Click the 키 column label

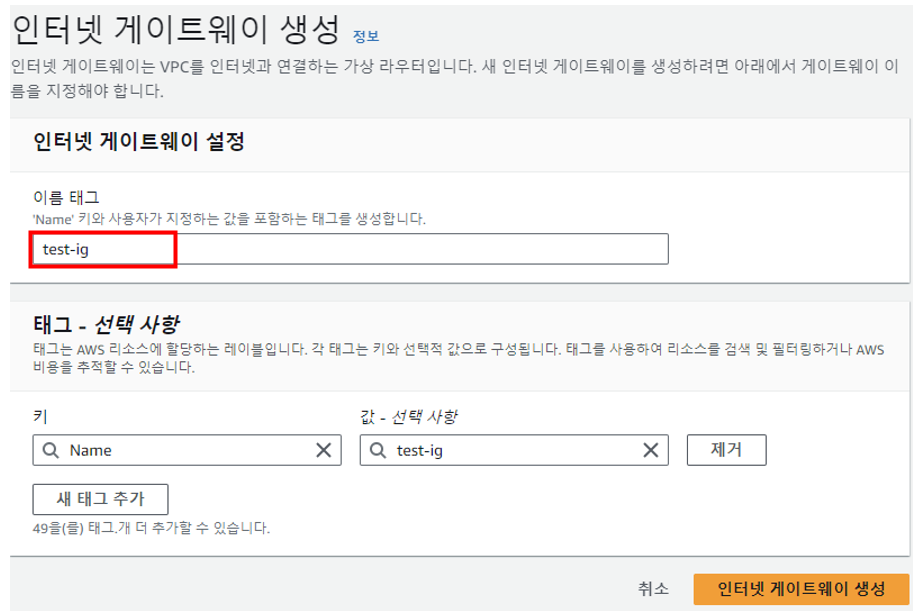pyautogui.click(x=40, y=417)
